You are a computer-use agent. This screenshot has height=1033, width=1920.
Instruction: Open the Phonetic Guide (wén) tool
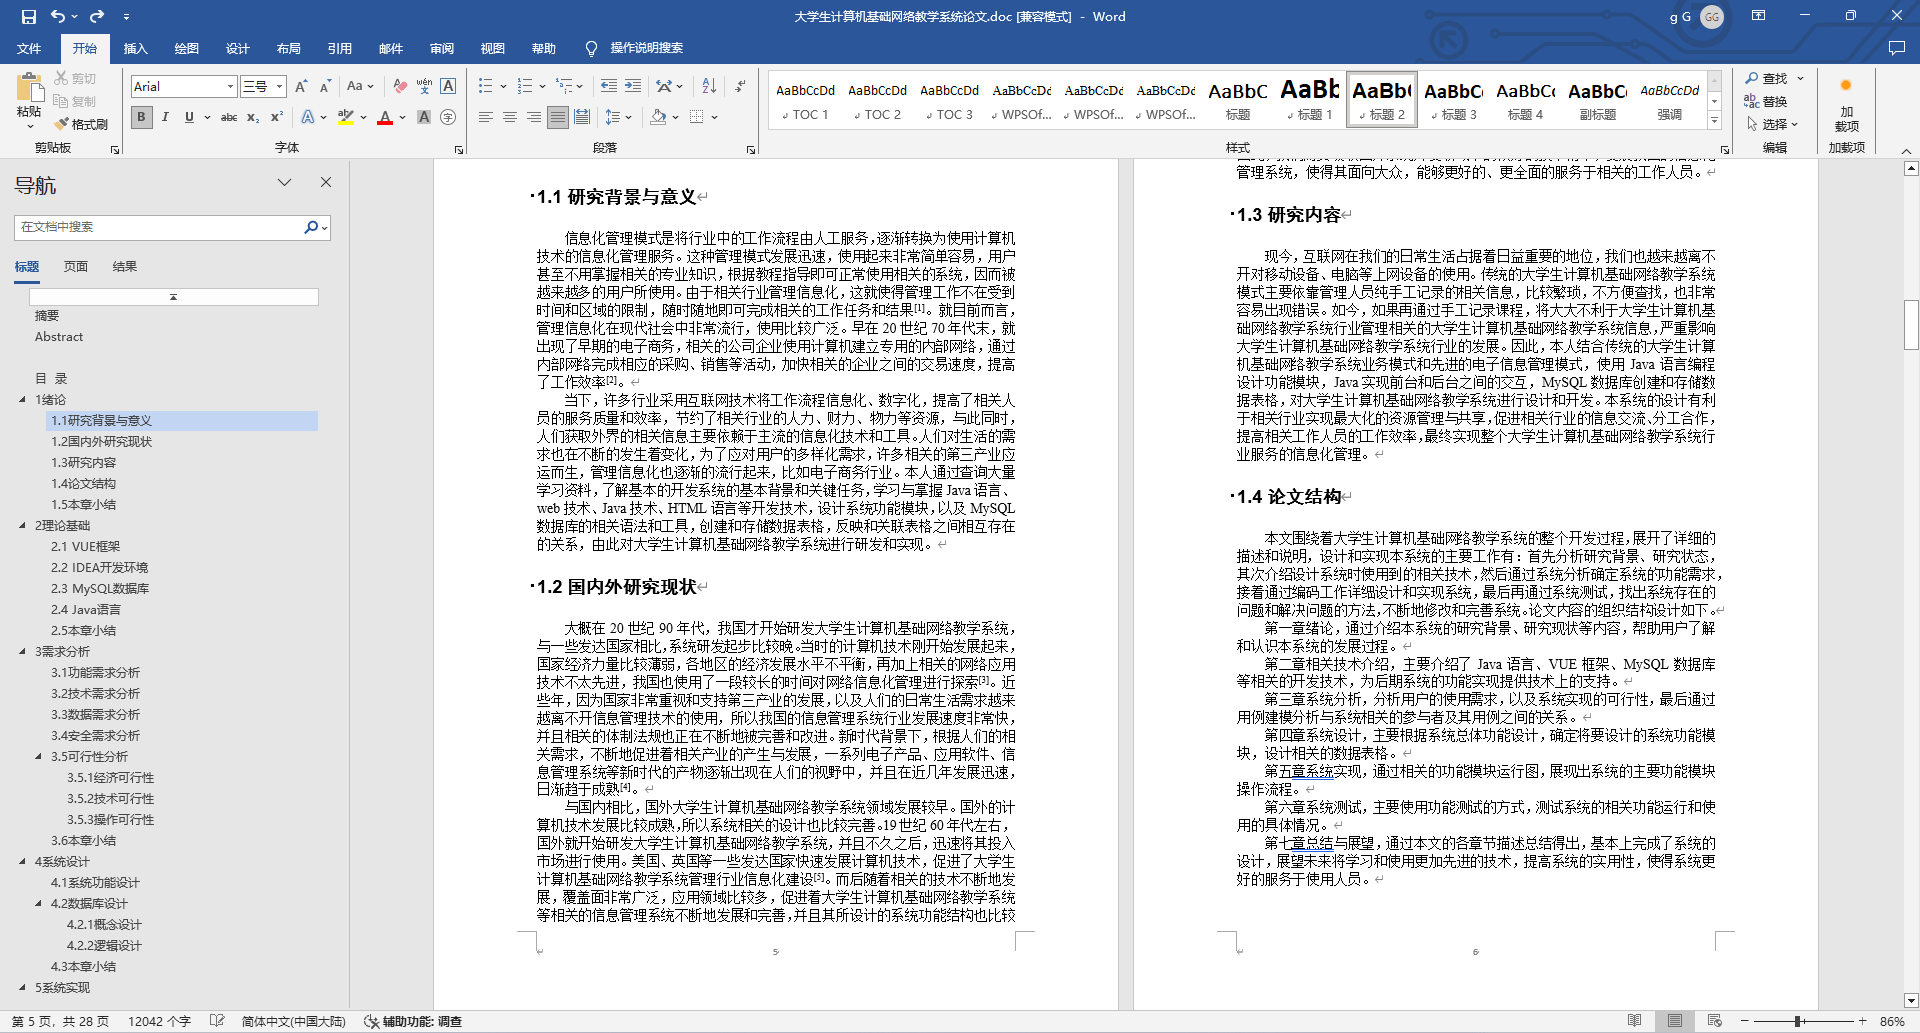pyautogui.click(x=424, y=87)
